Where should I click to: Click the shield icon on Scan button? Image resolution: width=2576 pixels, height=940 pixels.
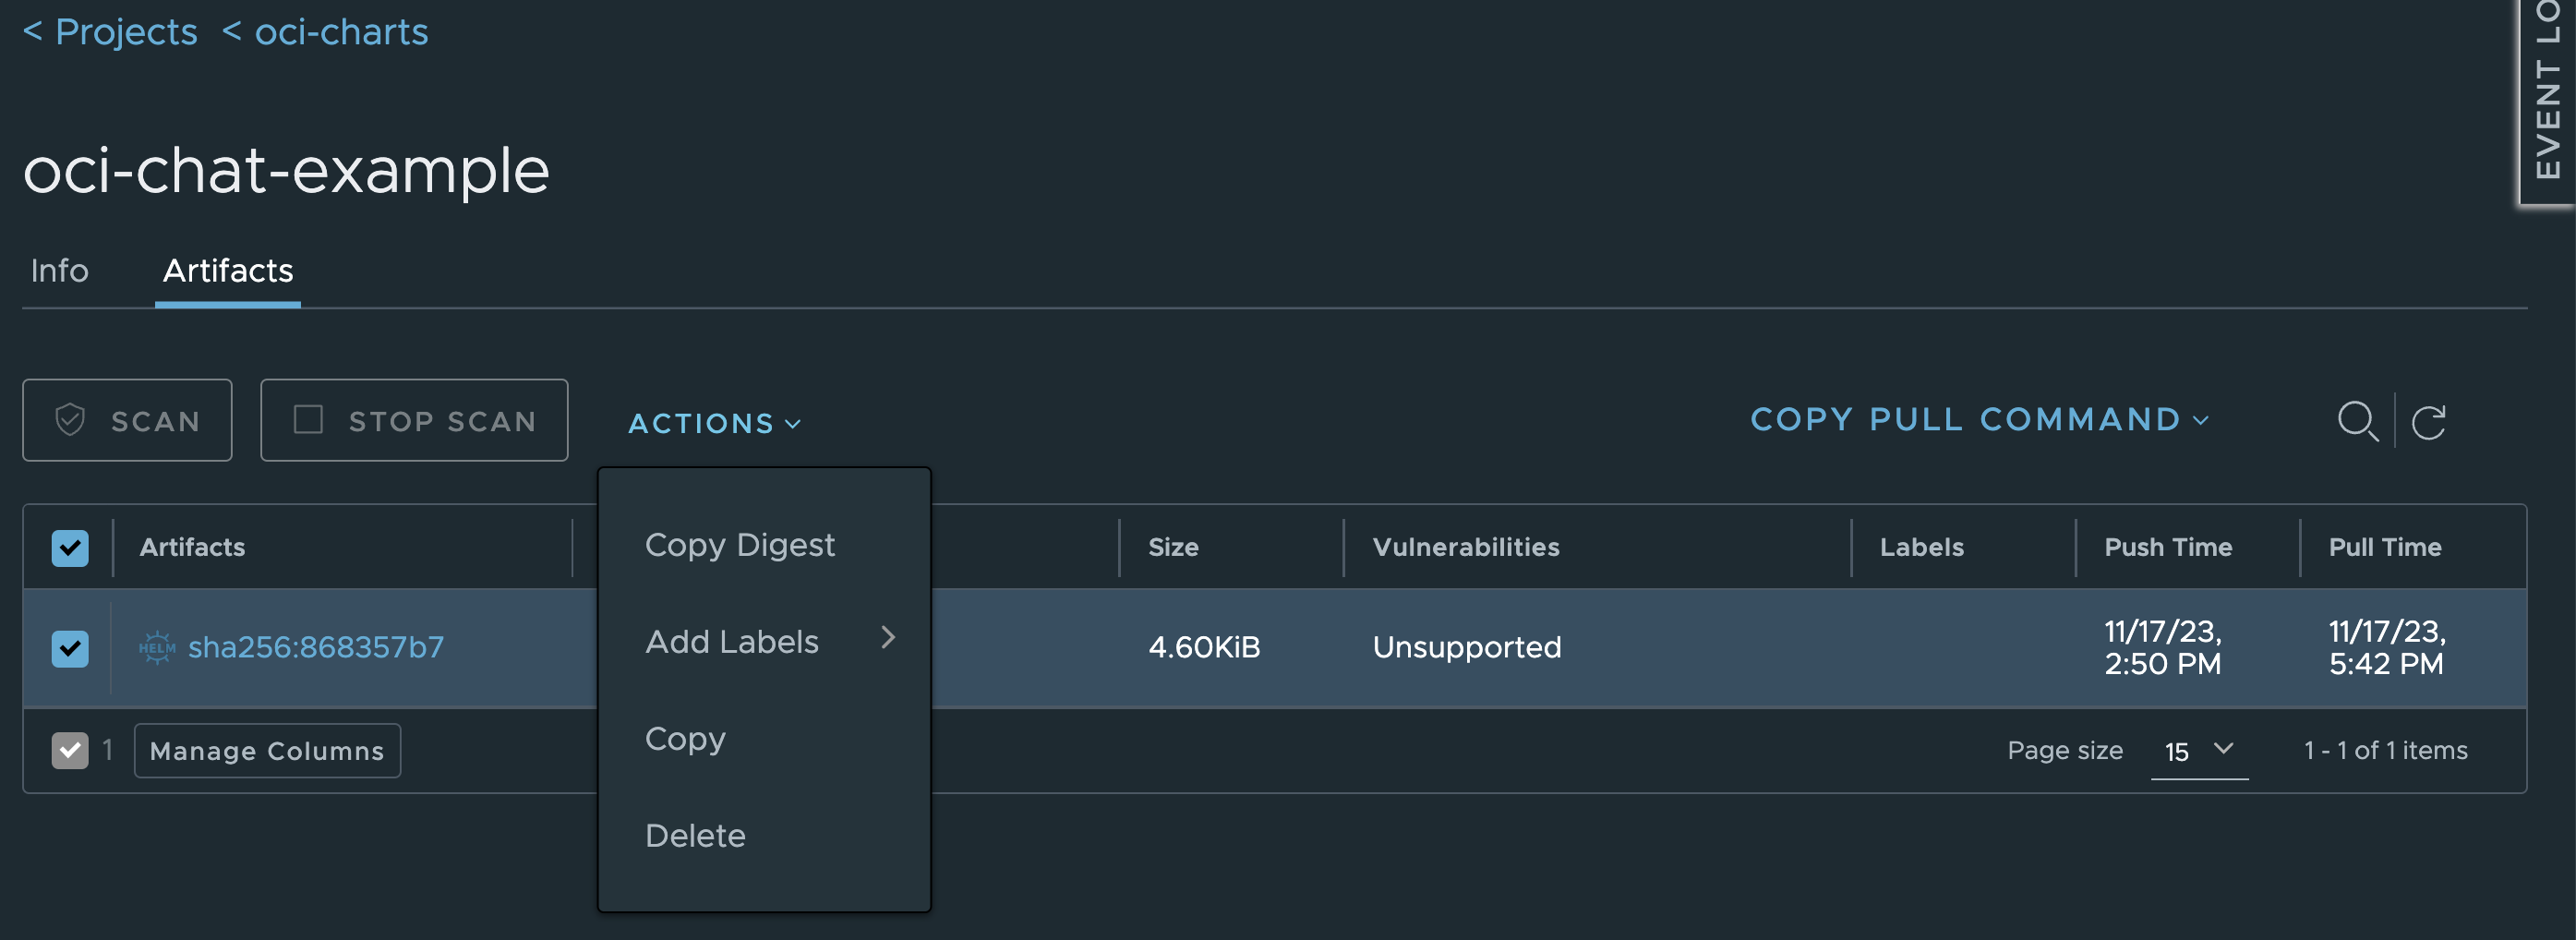(70, 420)
